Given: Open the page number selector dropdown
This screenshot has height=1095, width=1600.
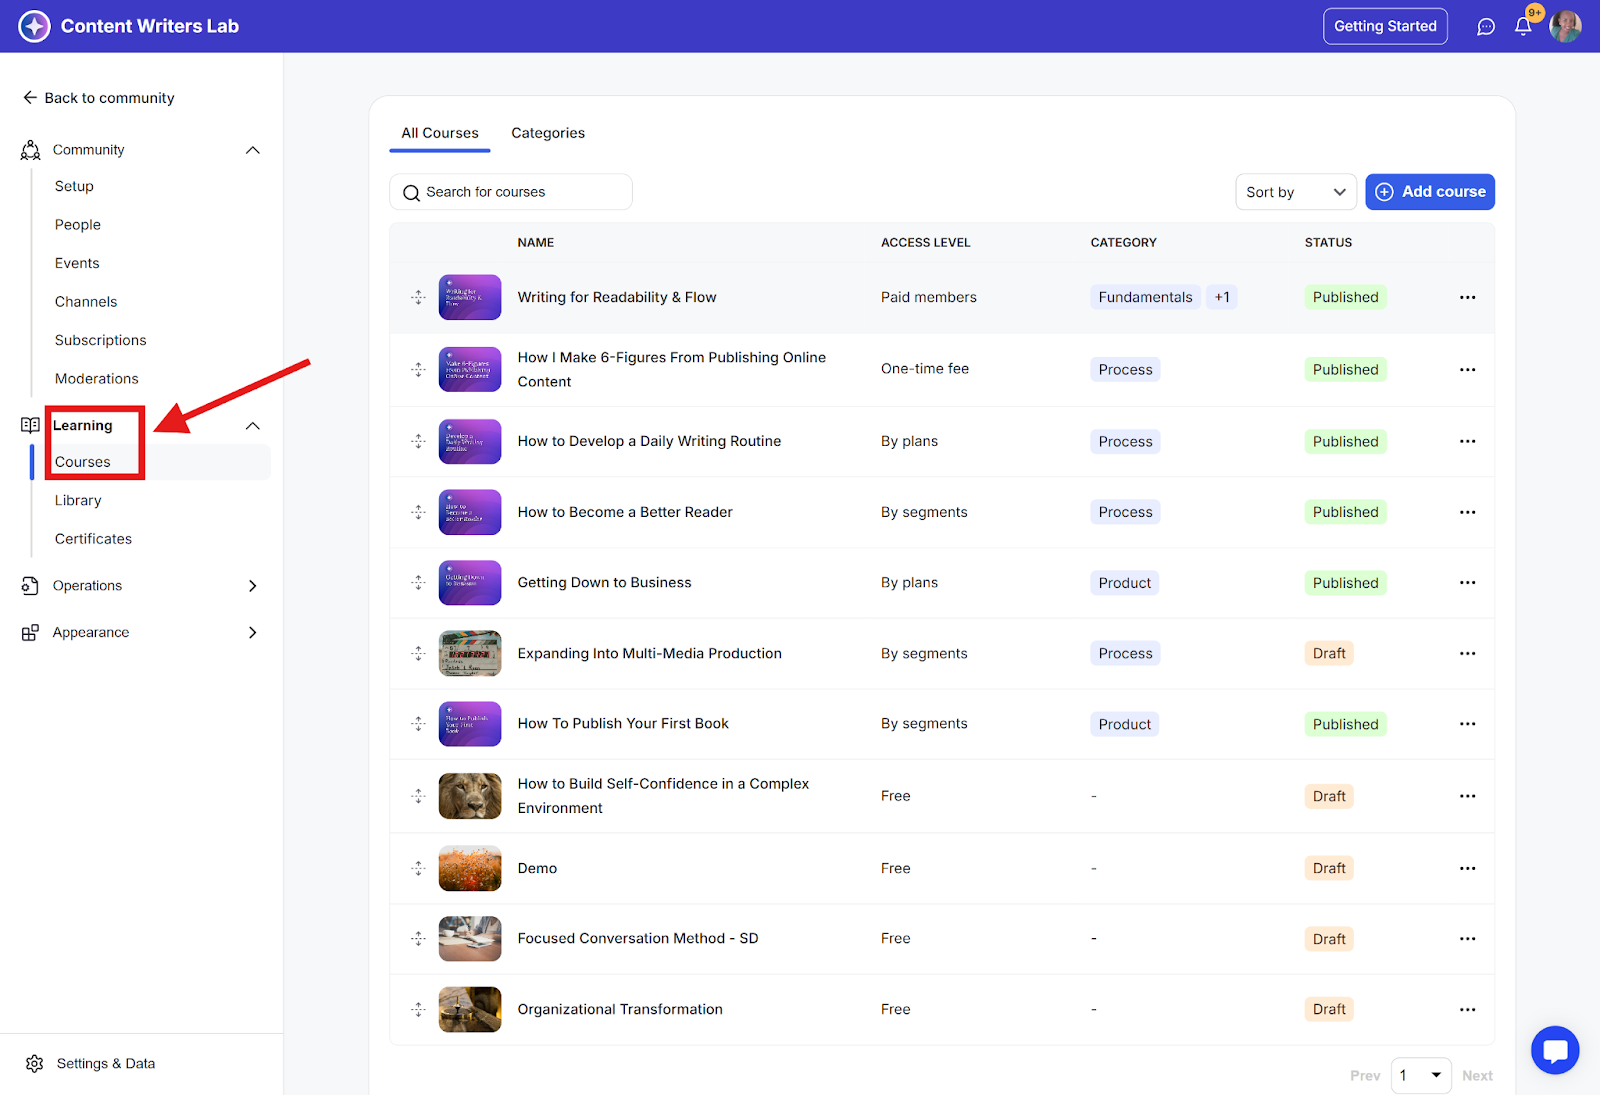Looking at the screenshot, I should (x=1421, y=1075).
